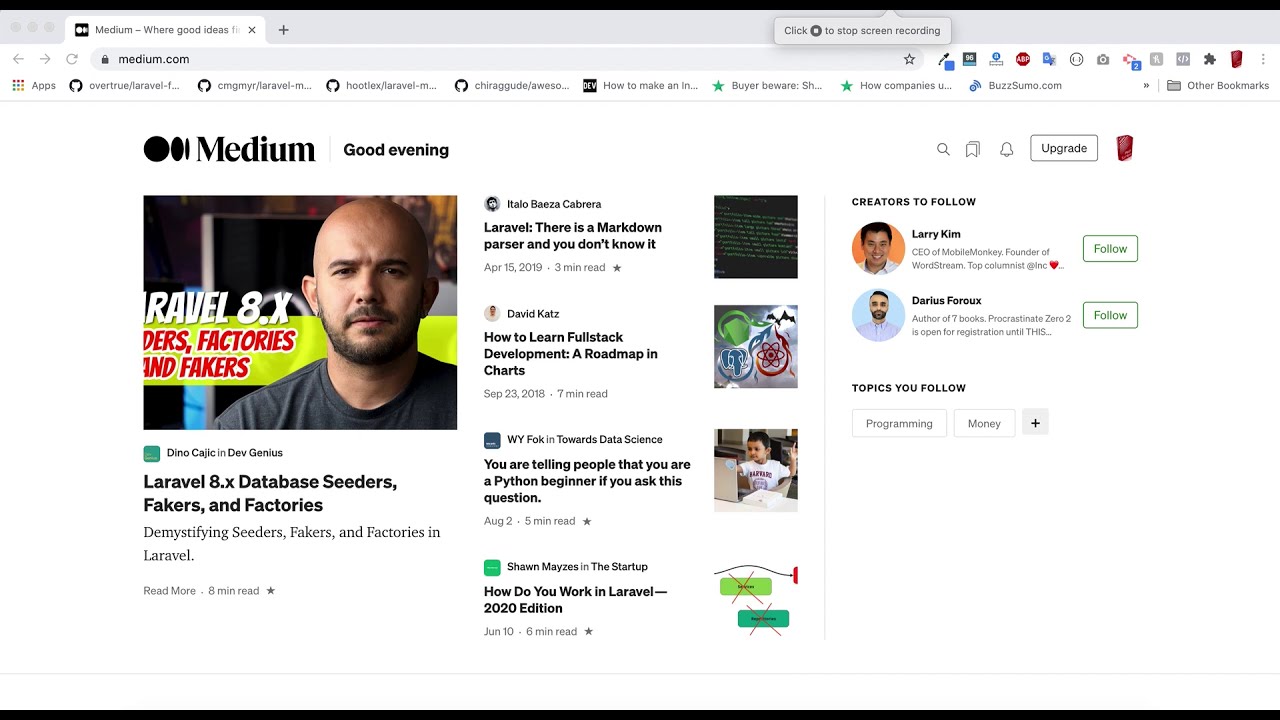Viewport: 1280px width, 720px height.
Task: Open Darius Foroux's profile photo
Action: (878, 315)
